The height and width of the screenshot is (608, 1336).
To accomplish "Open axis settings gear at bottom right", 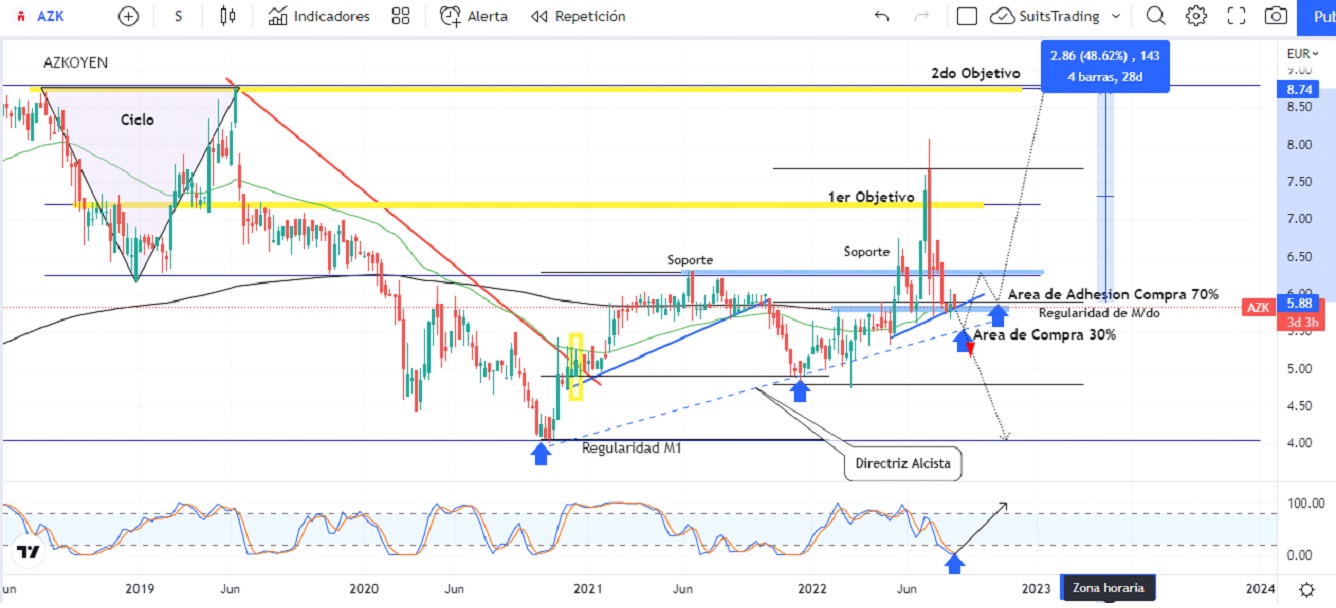I will 1307,588.
